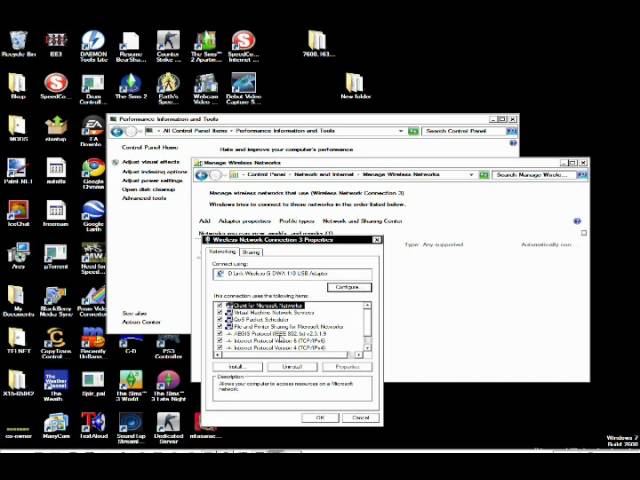
Task: Toggle QoS Packet Scheduler checkbox
Action: (220, 320)
